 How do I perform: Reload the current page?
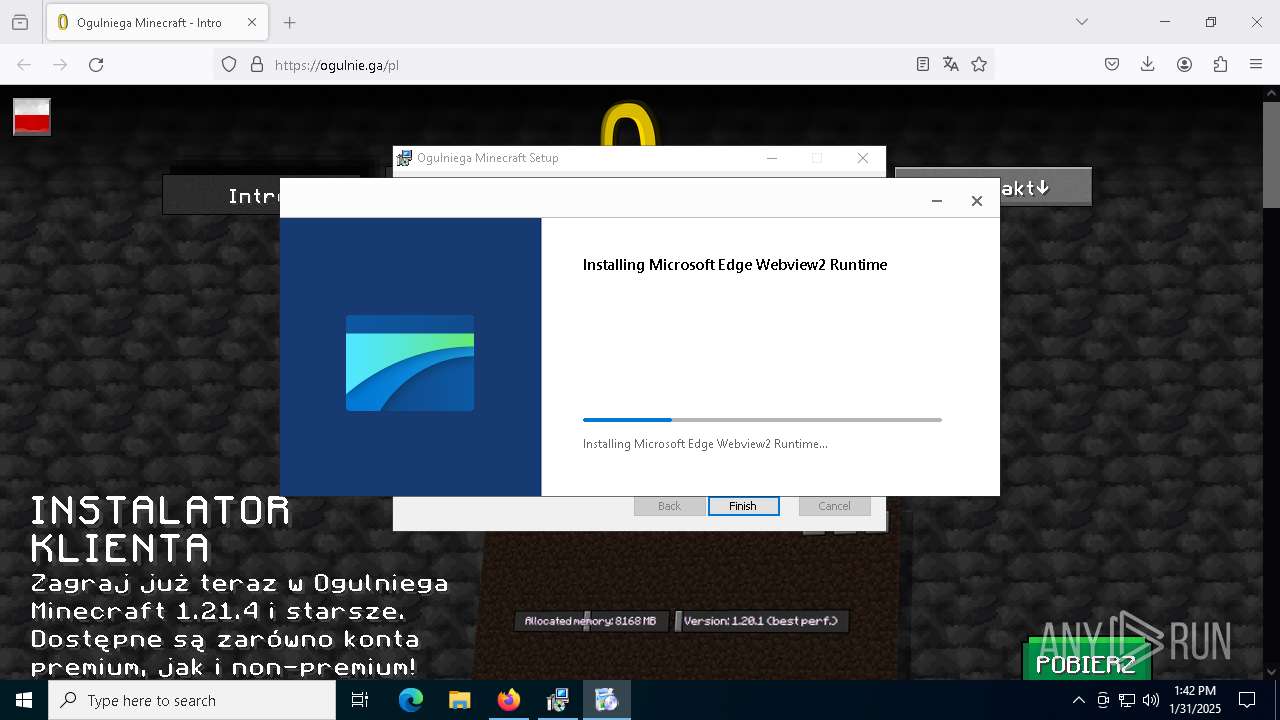(x=96, y=64)
